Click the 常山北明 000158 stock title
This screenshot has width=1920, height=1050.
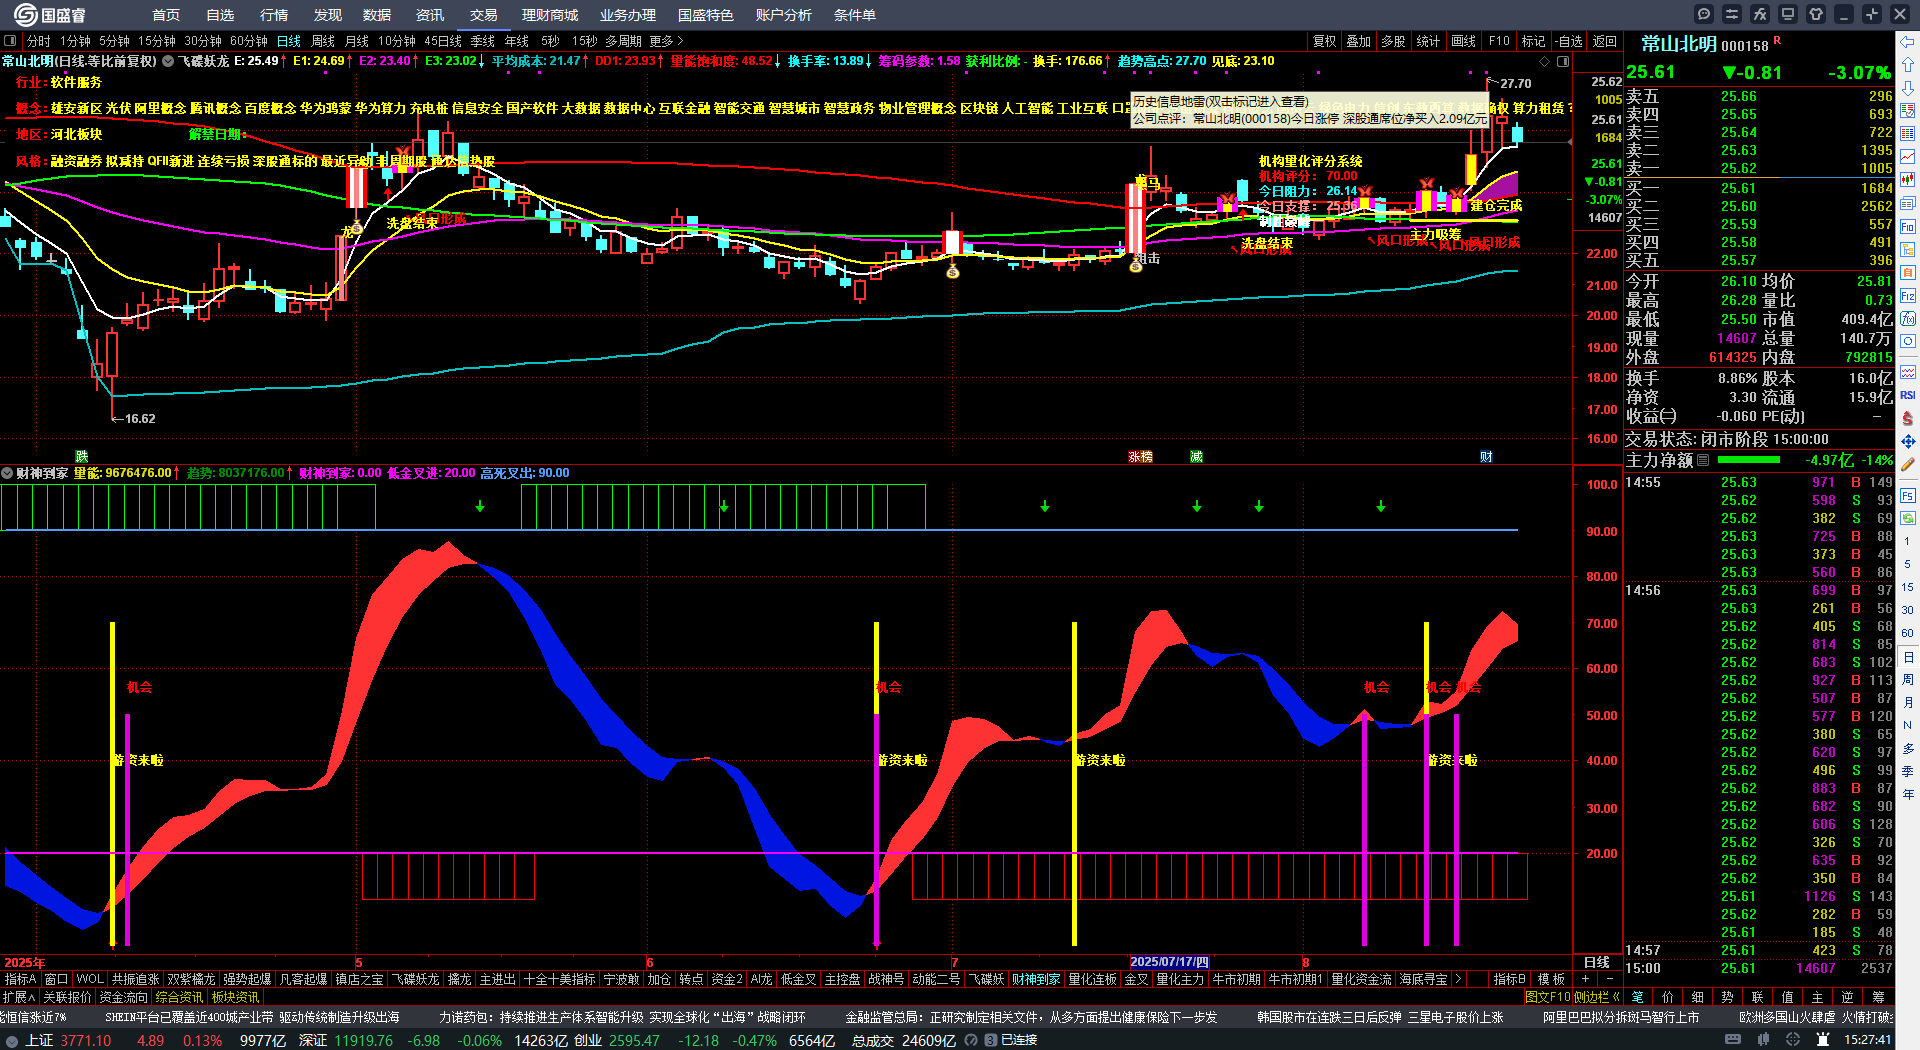pyautogui.click(x=1704, y=44)
